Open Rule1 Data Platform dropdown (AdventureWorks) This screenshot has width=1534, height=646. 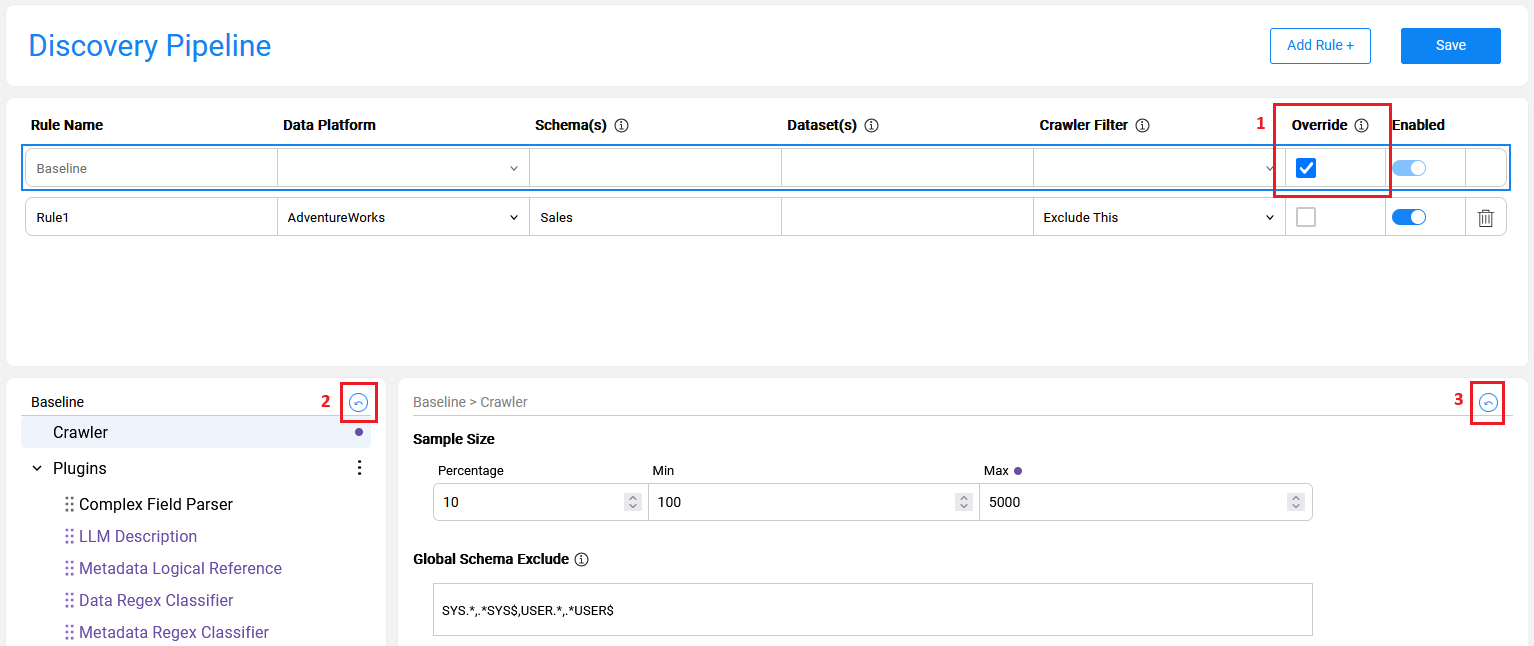click(403, 217)
